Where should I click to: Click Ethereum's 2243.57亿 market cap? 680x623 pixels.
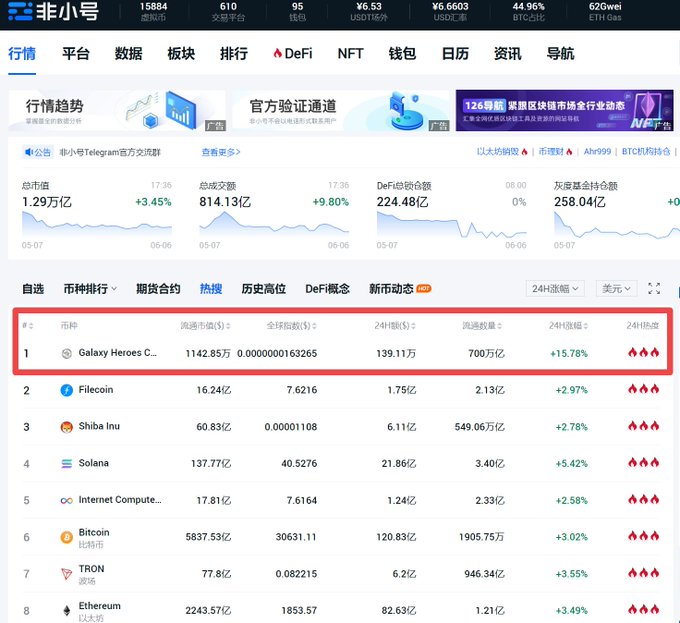point(208,610)
